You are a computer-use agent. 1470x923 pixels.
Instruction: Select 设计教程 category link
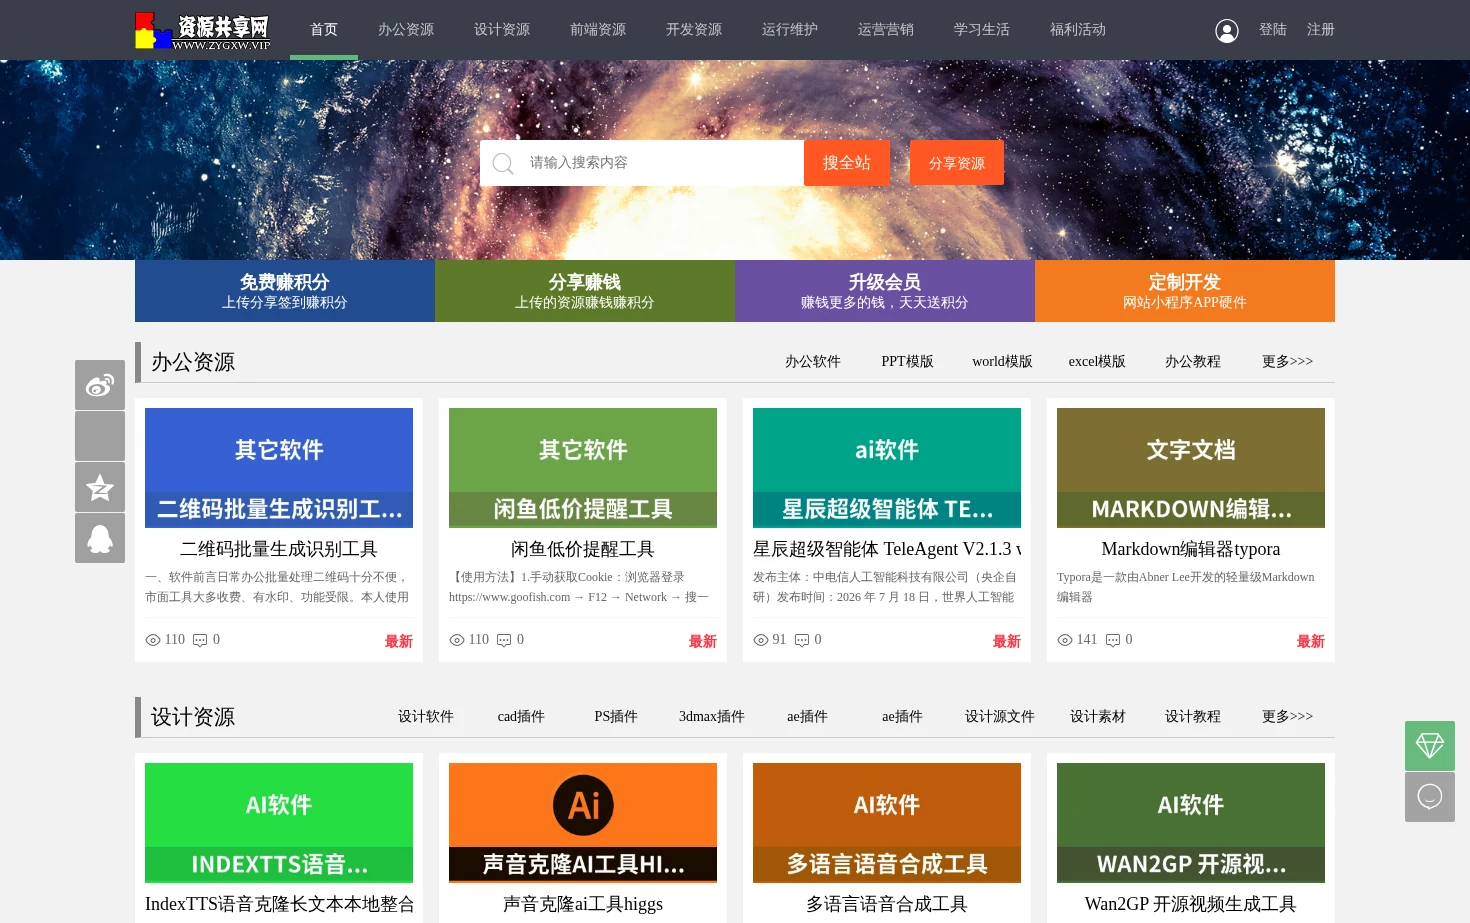pyautogui.click(x=1193, y=717)
